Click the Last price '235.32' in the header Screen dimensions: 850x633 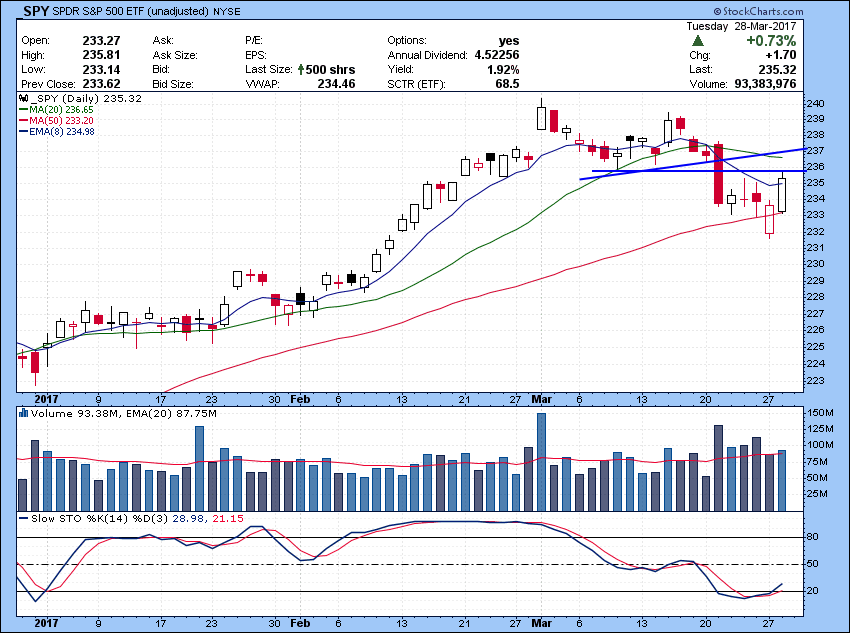(x=778, y=69)
